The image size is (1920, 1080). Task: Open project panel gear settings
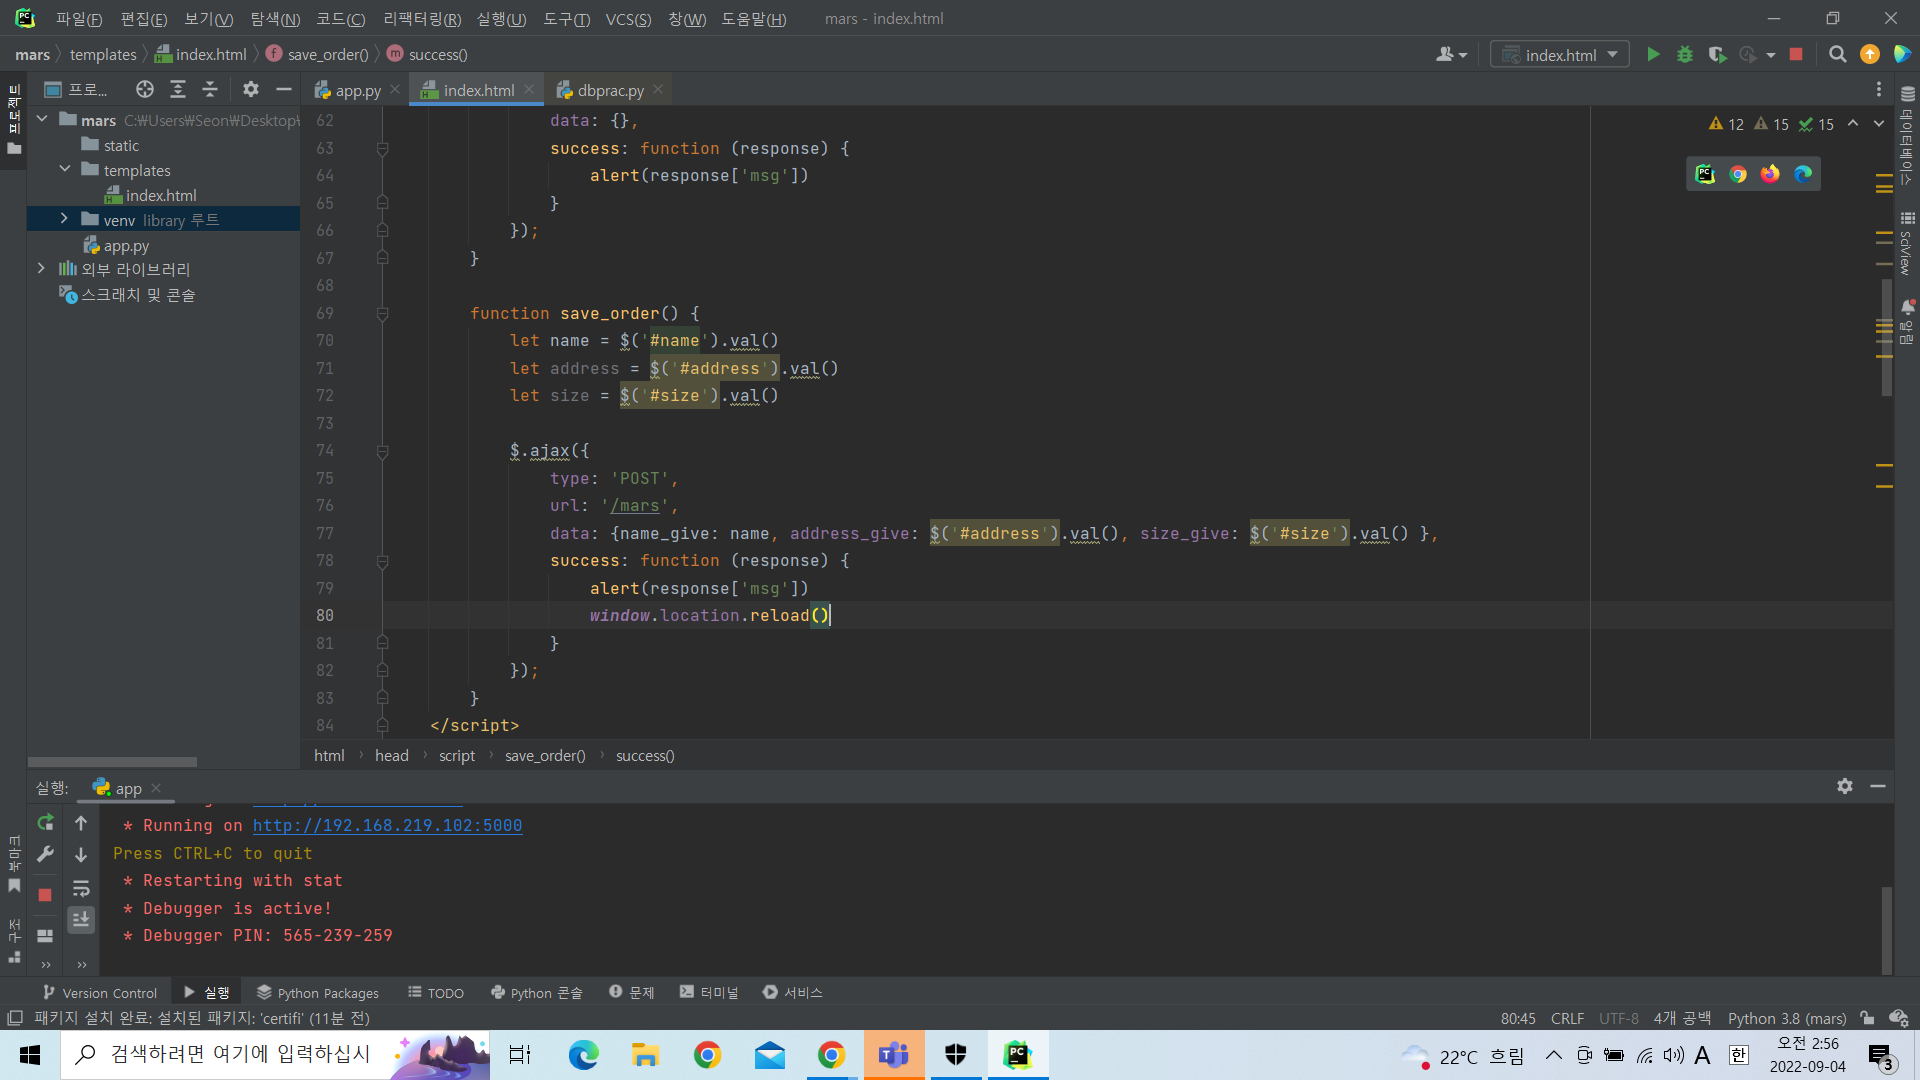(251, 90)
